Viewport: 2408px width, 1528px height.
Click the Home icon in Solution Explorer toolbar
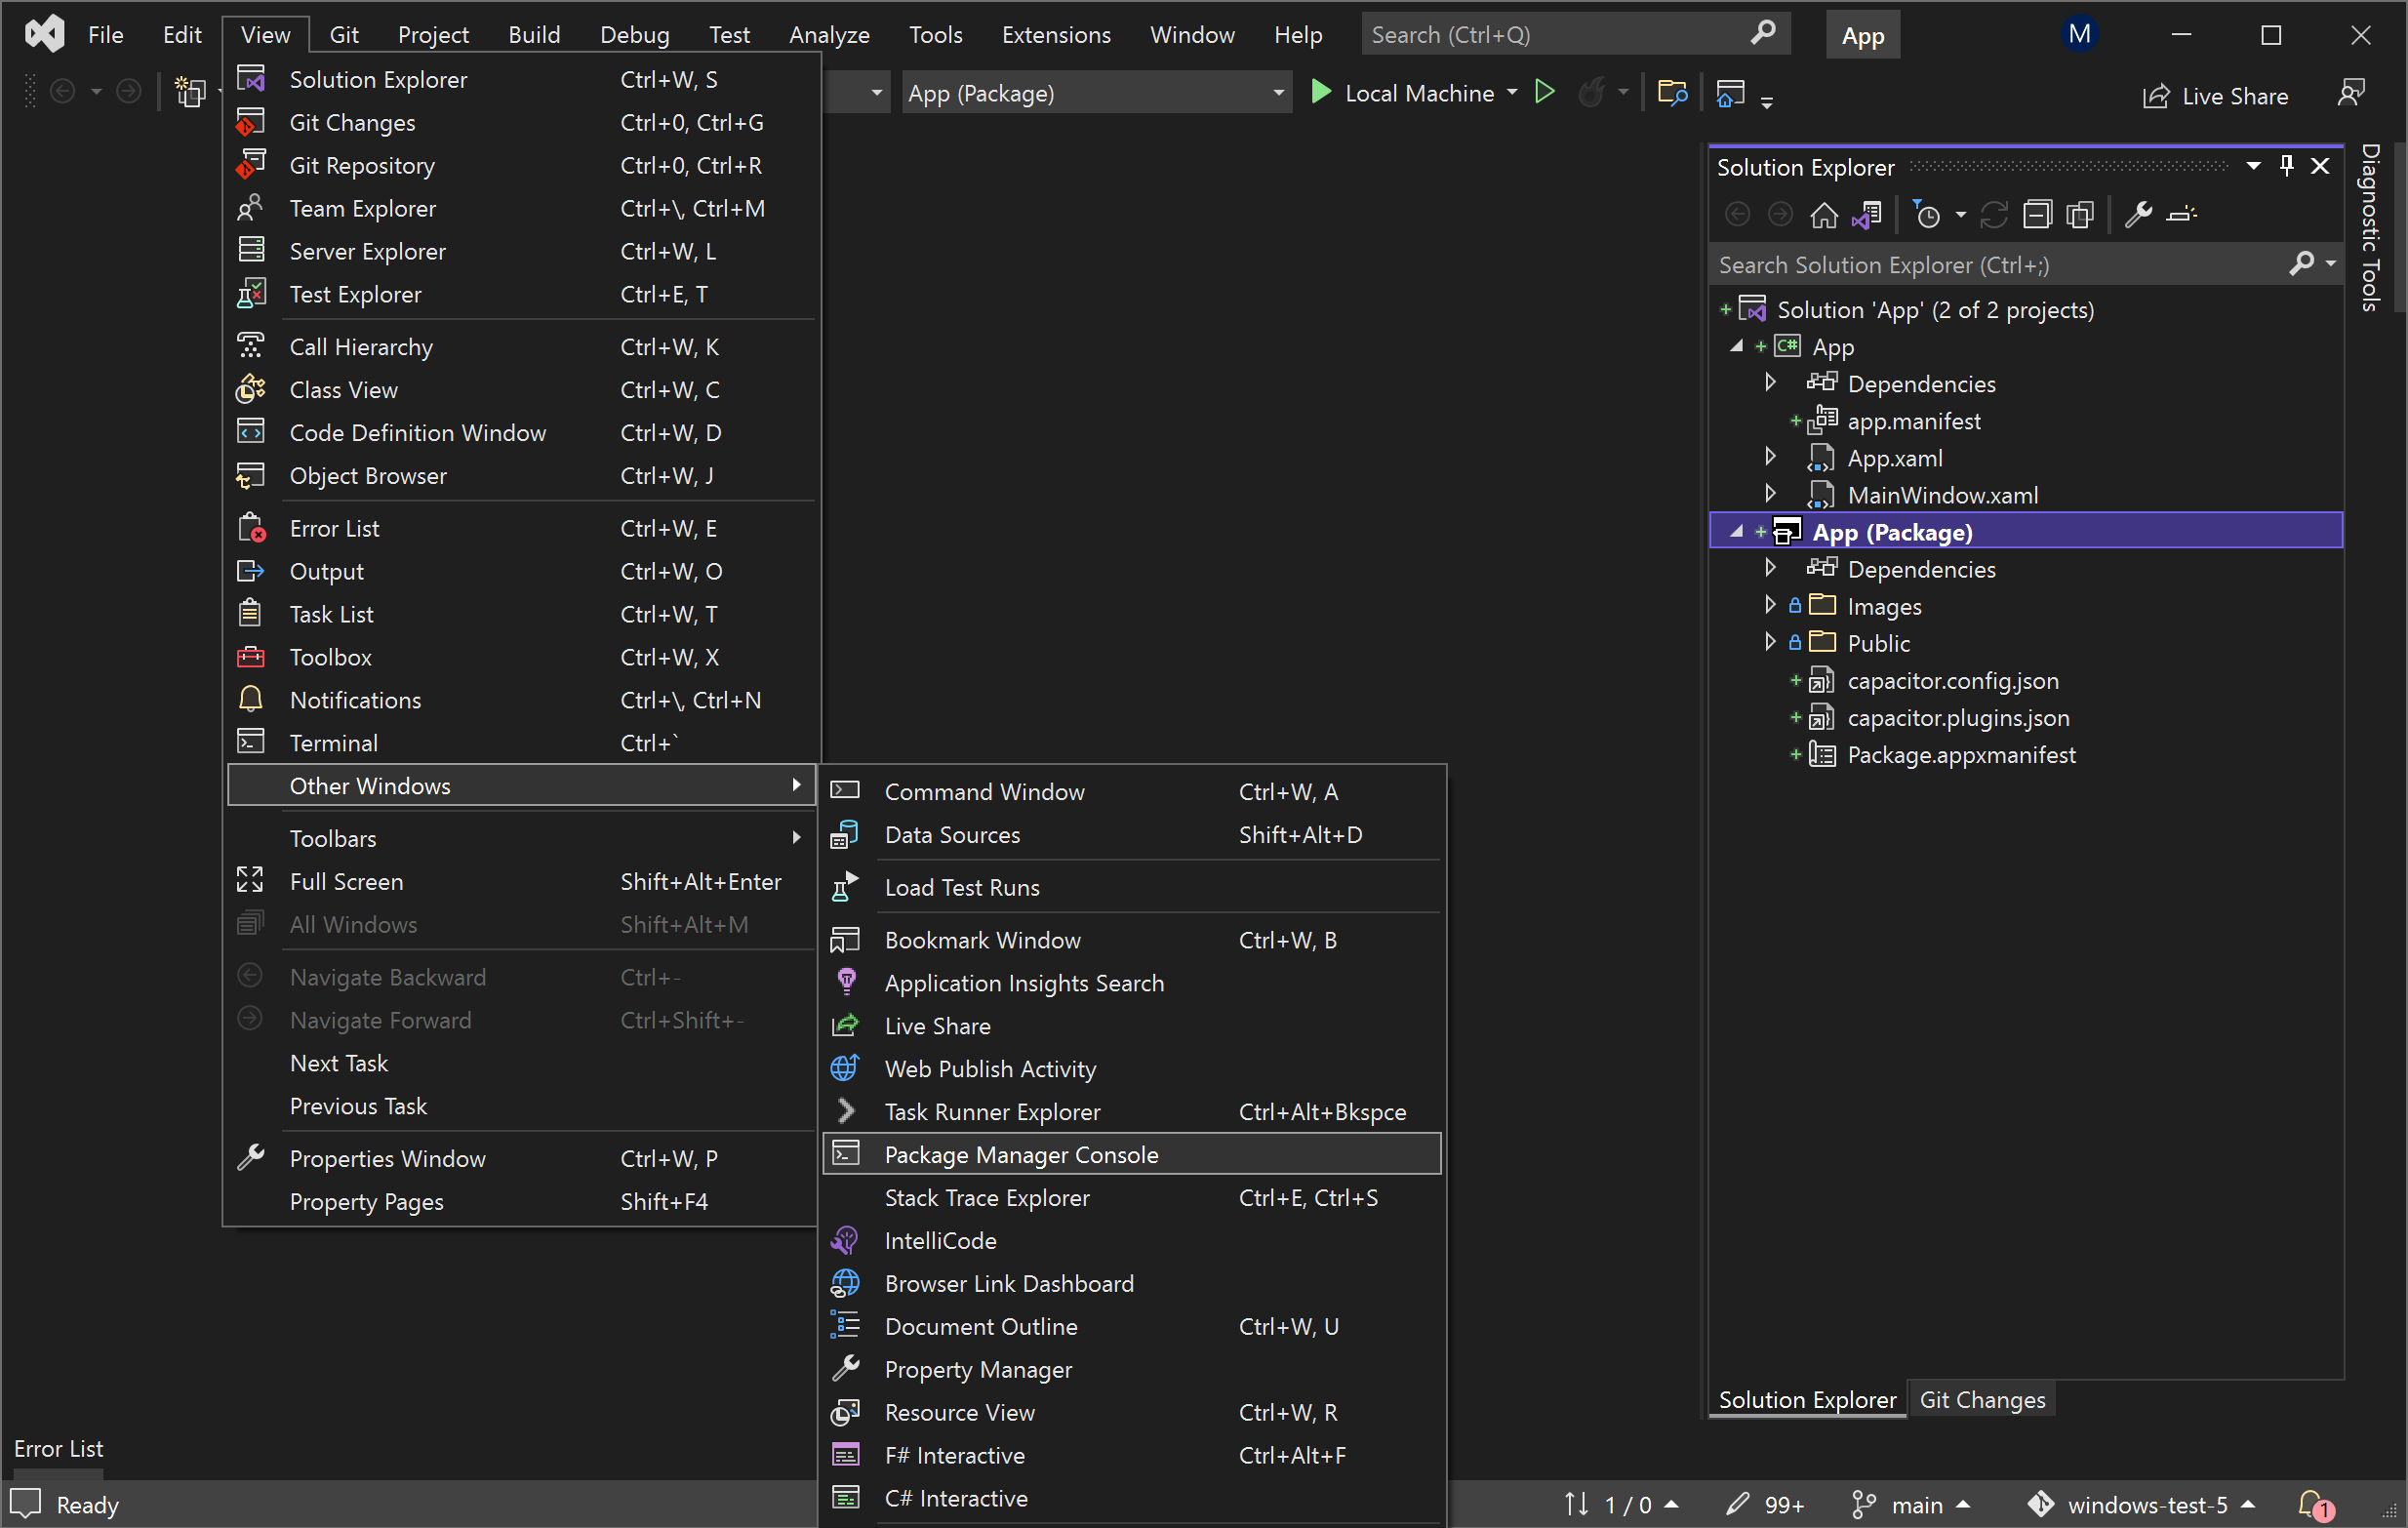click(1825, 214)
